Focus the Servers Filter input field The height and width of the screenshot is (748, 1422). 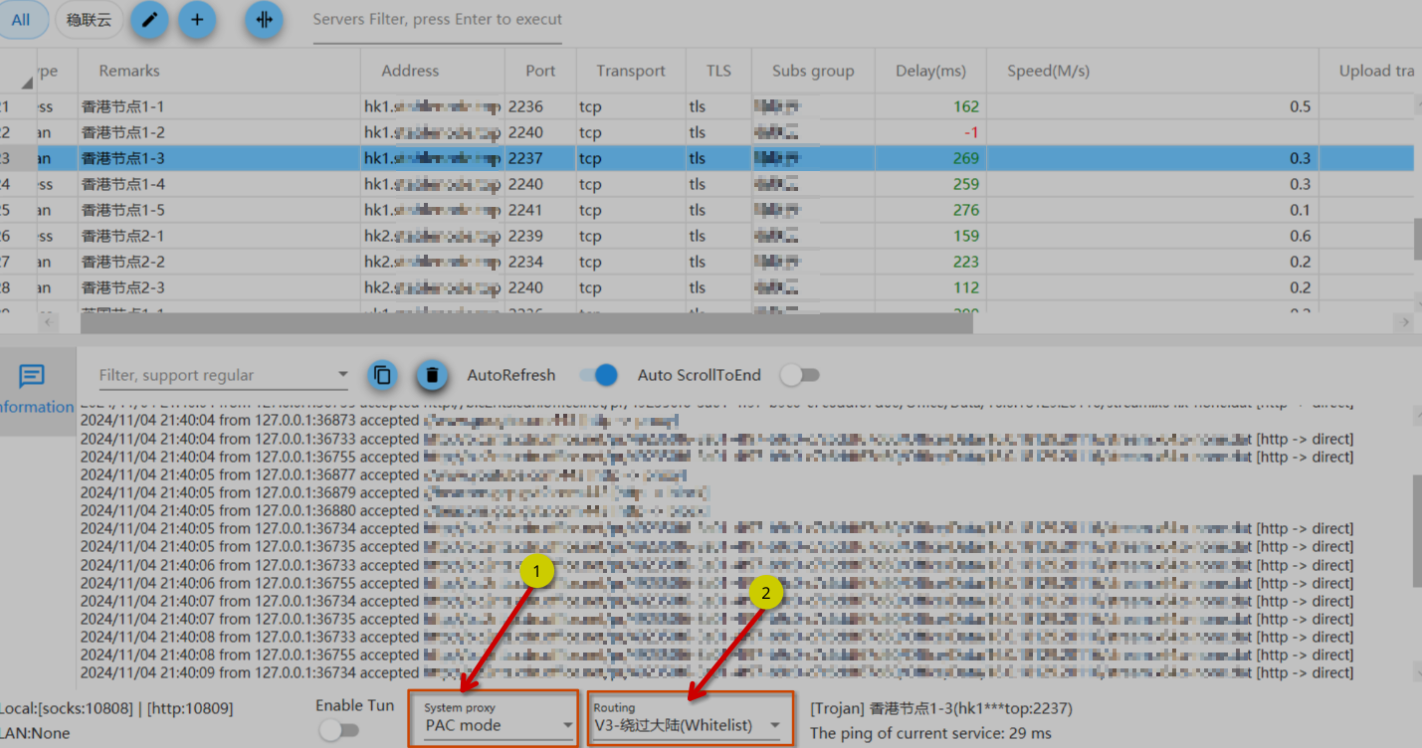[437, 20]
